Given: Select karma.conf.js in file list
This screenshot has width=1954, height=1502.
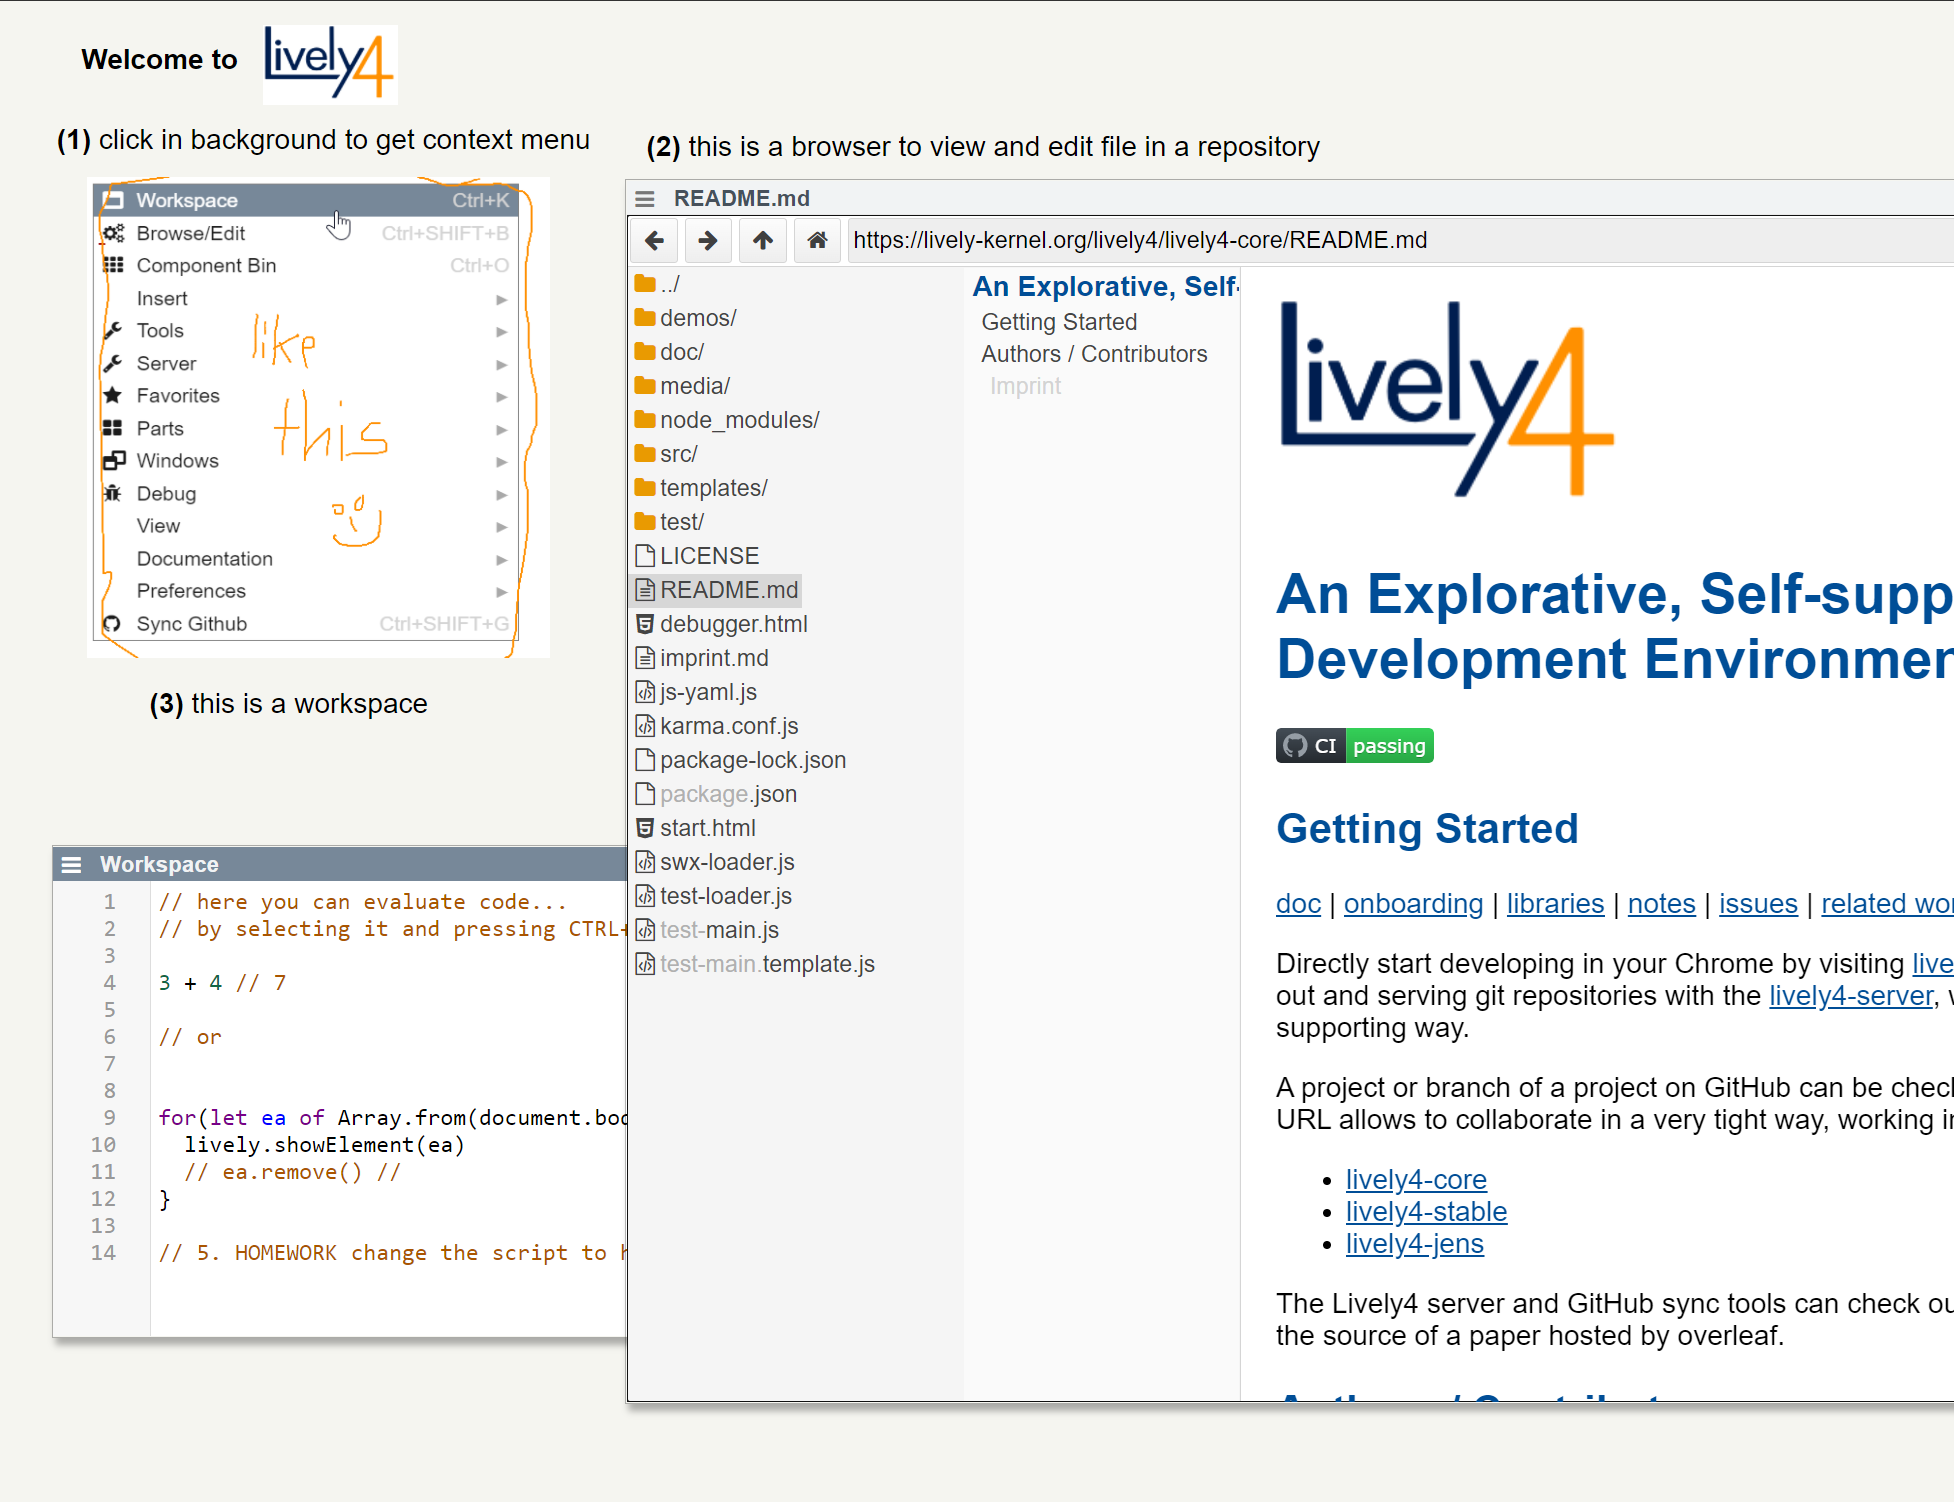Looking at the screenshot, I should (728, 726).
